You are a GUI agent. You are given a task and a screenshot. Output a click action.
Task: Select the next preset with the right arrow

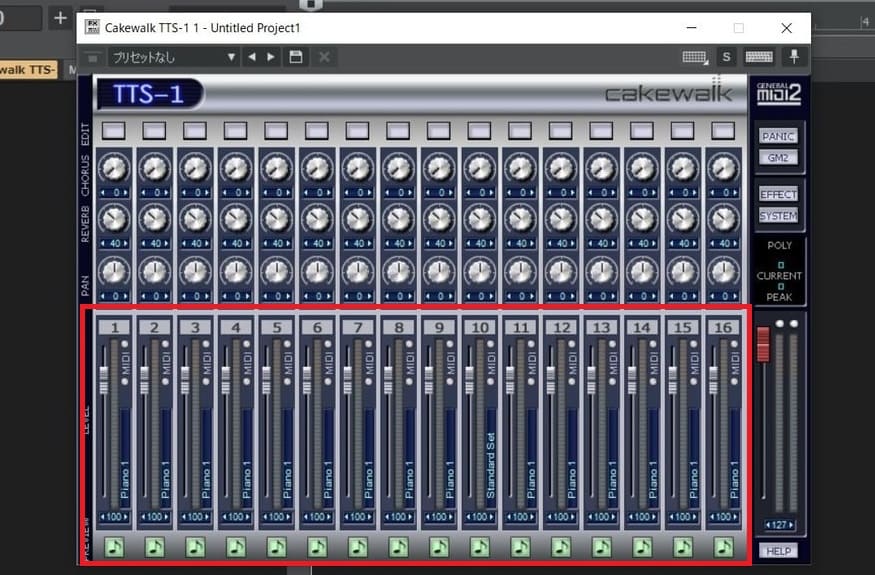tap(271, 57)
